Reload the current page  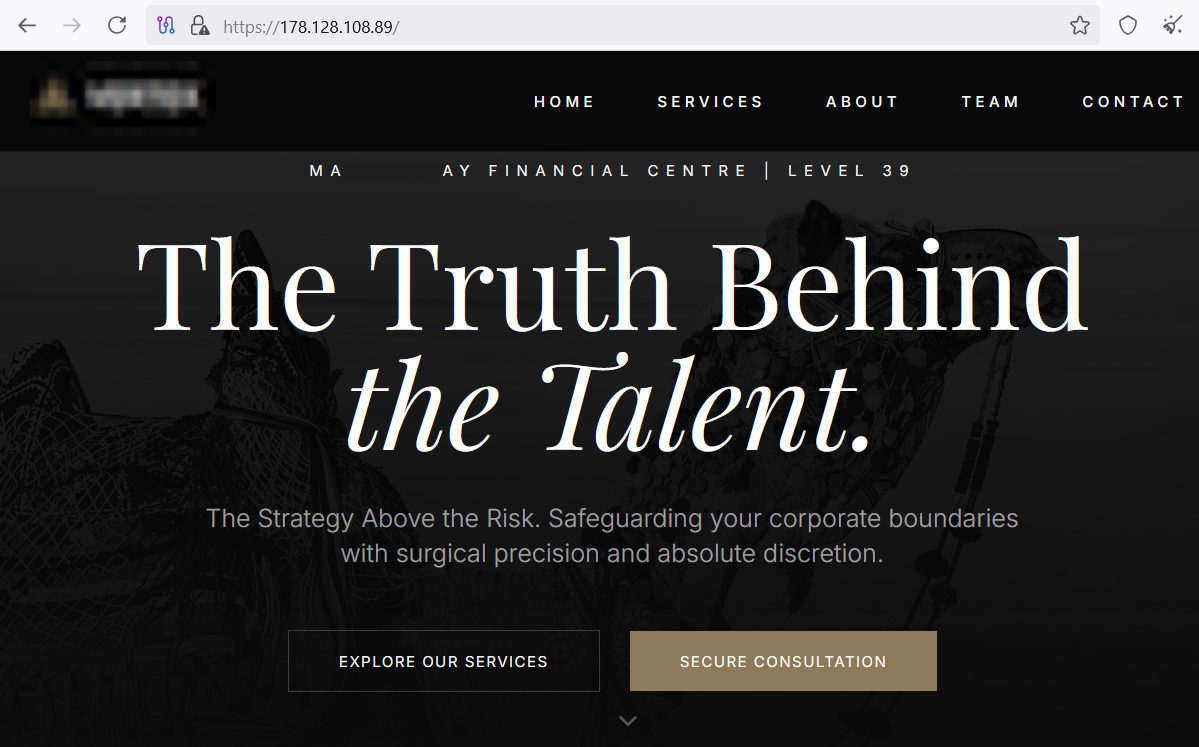(117, 25)
